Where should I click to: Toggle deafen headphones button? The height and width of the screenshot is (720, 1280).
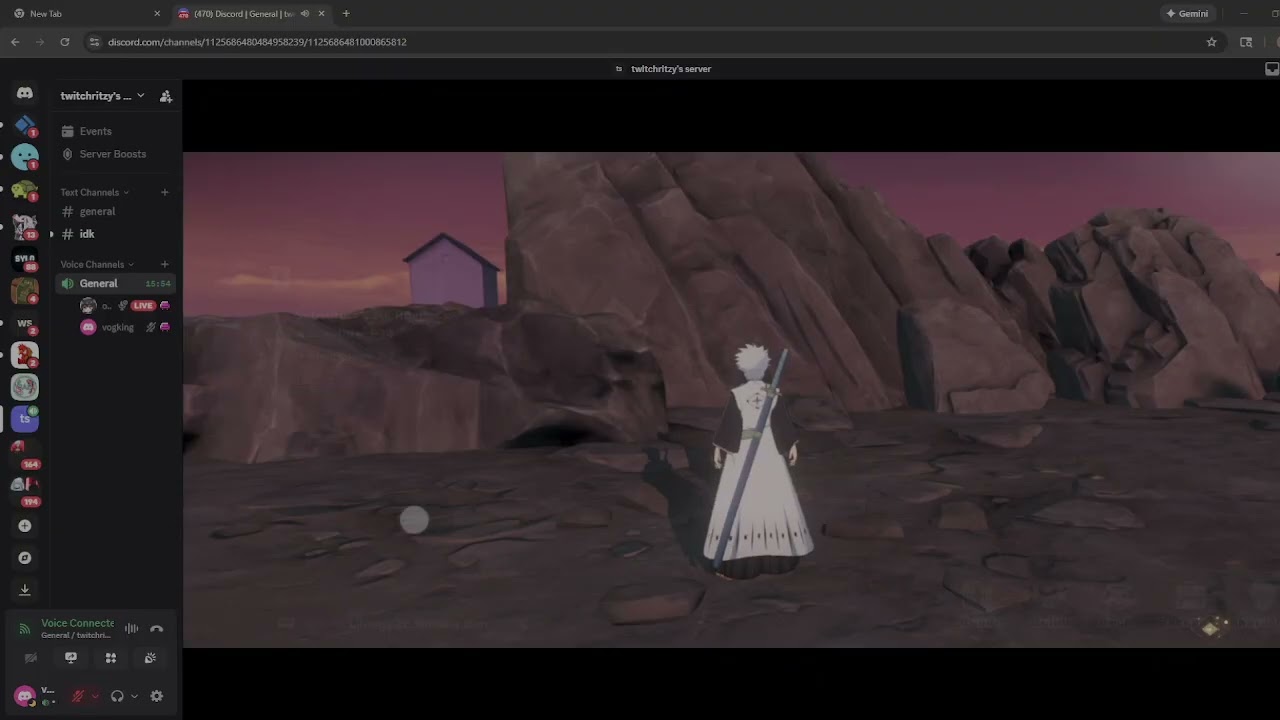tap(117, 696)
